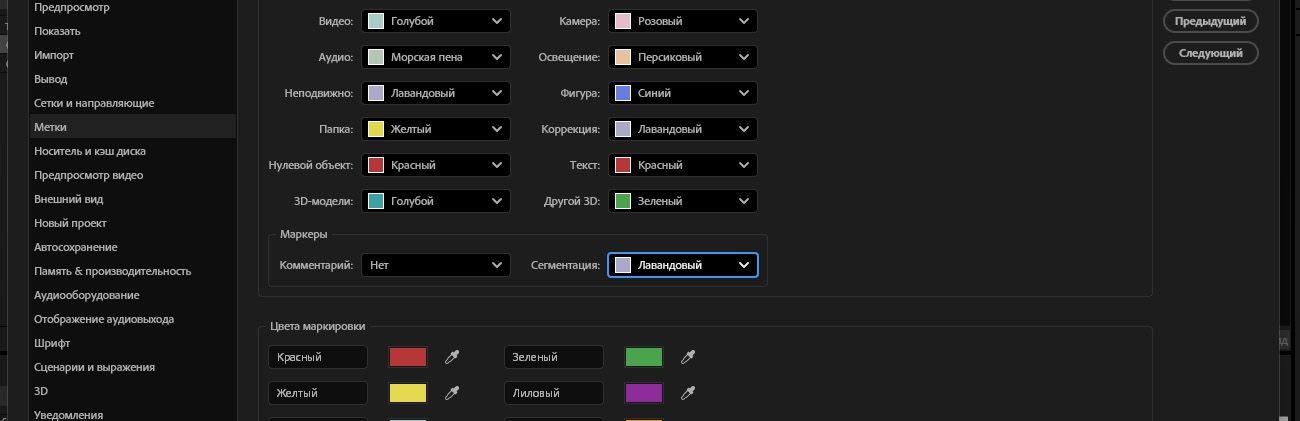Click the Зеленый label name field
1300x421 pixels.
tap(553, 357)
